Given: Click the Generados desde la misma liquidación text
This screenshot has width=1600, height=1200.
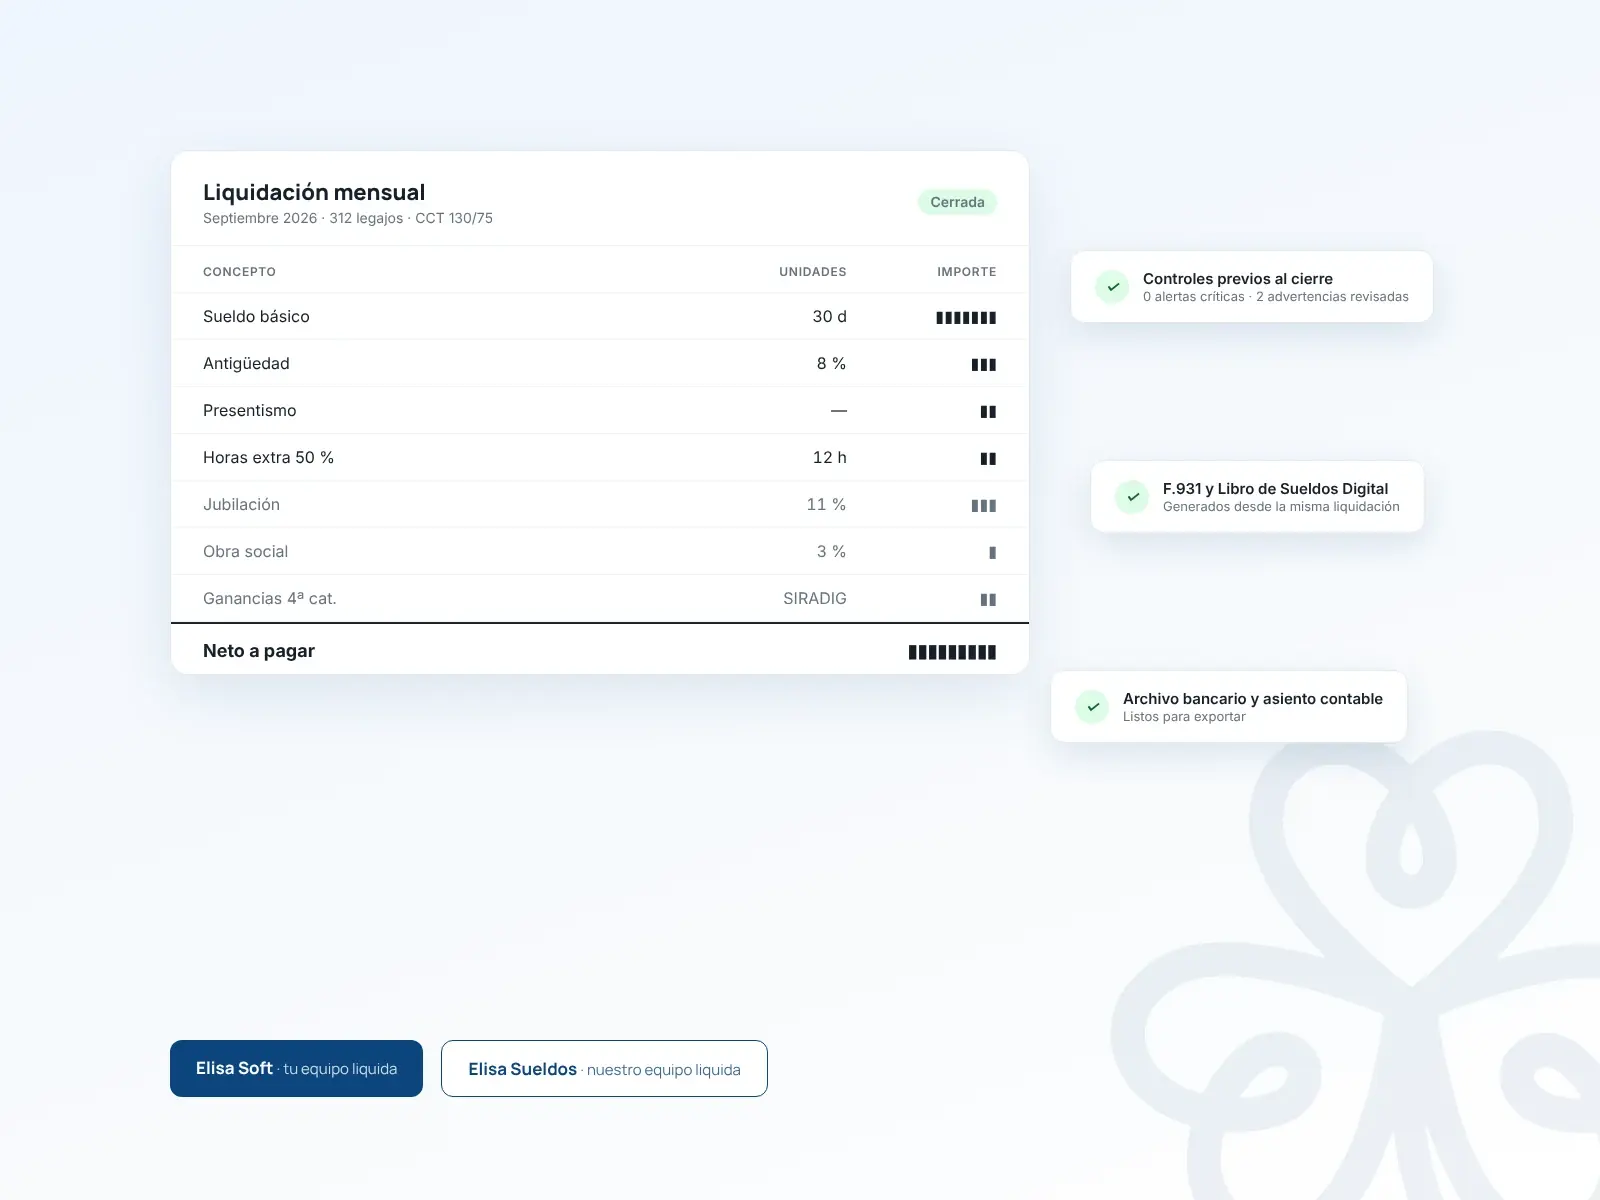Looking at the screenshot, I should click(x=1281, y=507).
